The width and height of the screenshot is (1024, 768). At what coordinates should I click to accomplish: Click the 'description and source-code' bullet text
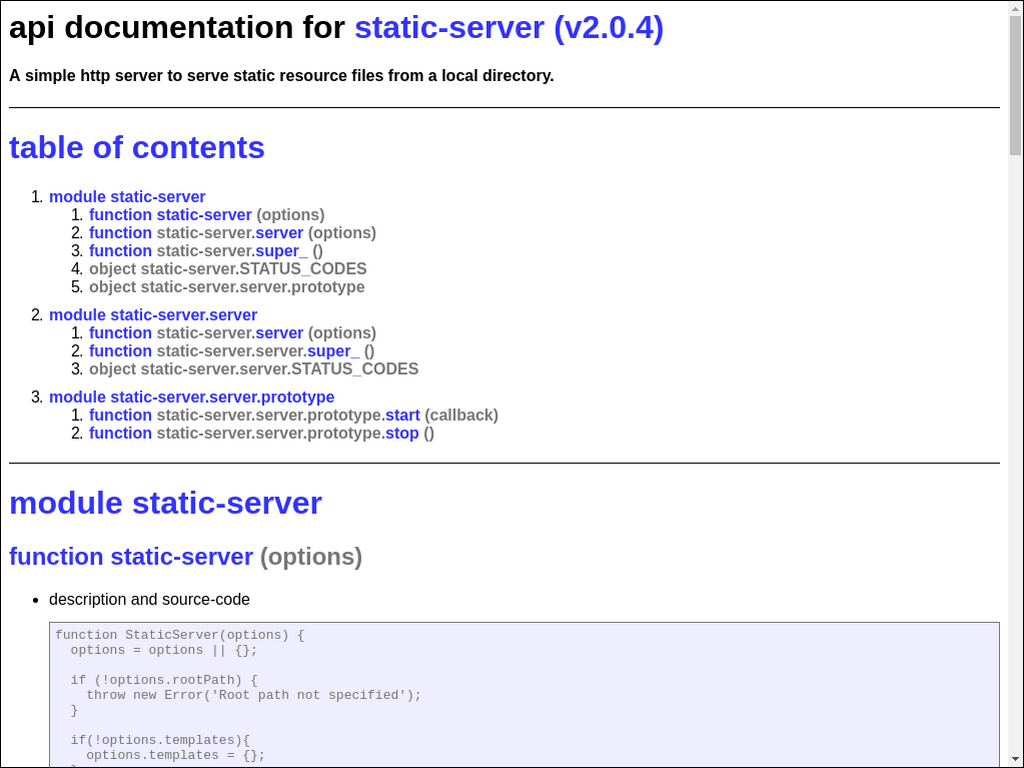[x=149, y=600]
